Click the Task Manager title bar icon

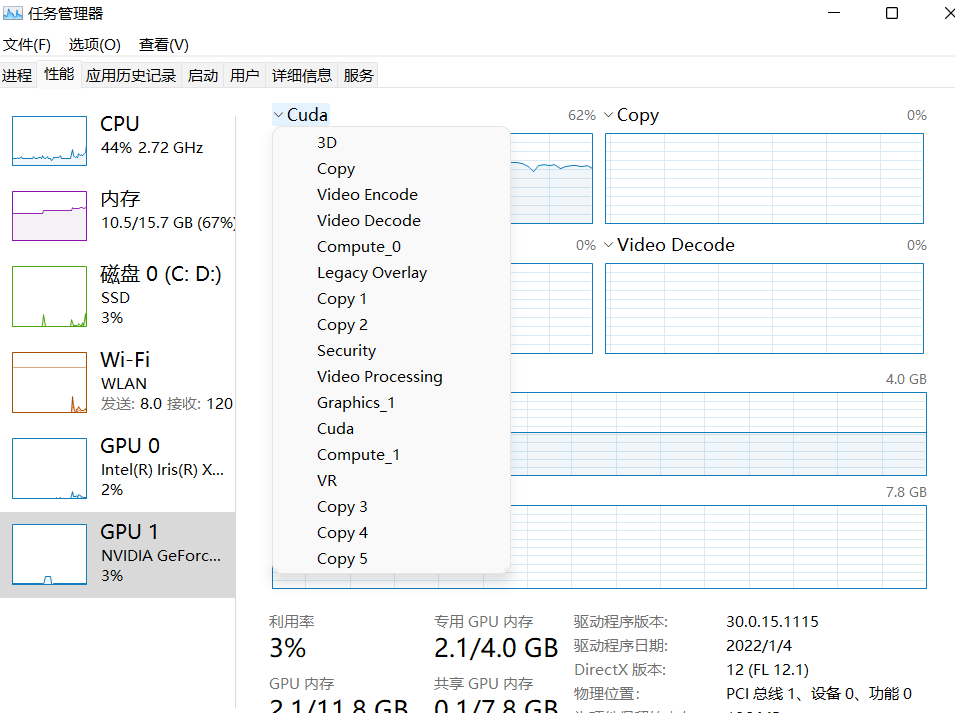[x=14, y=13]
